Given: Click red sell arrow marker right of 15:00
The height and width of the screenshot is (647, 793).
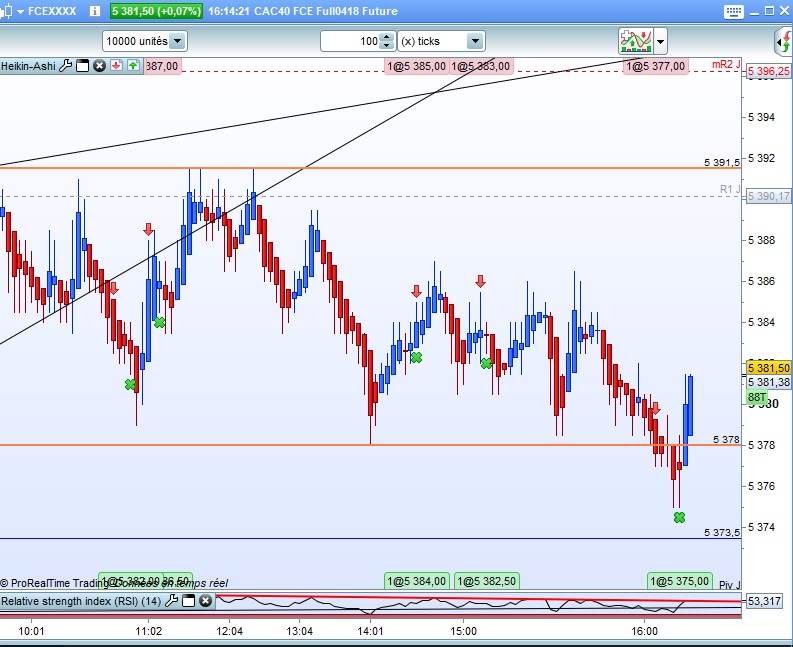Looking at the screenshot, I should [x=480, y=282].
